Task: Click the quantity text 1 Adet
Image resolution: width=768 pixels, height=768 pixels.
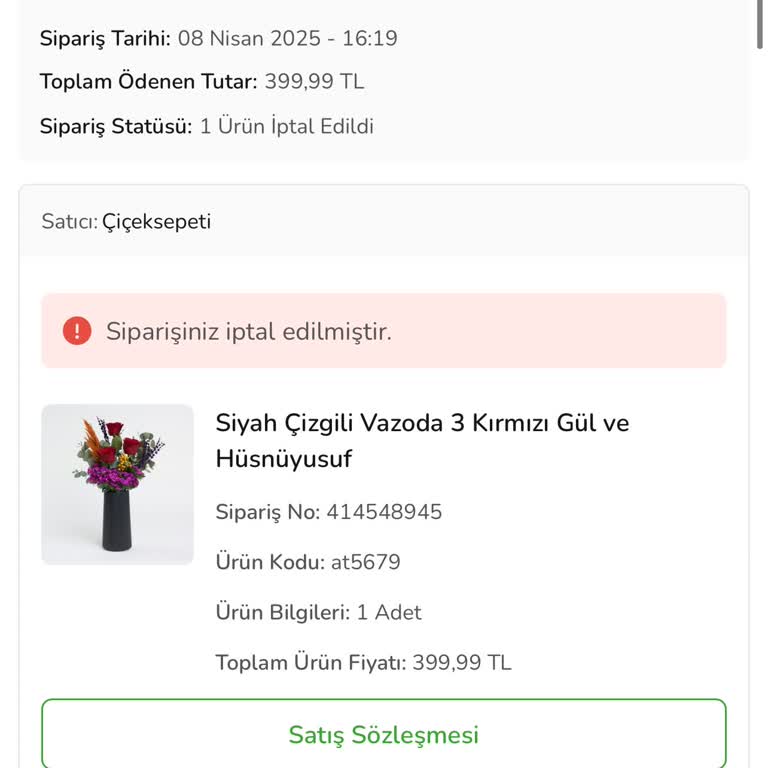Action: tap(389, 612)
